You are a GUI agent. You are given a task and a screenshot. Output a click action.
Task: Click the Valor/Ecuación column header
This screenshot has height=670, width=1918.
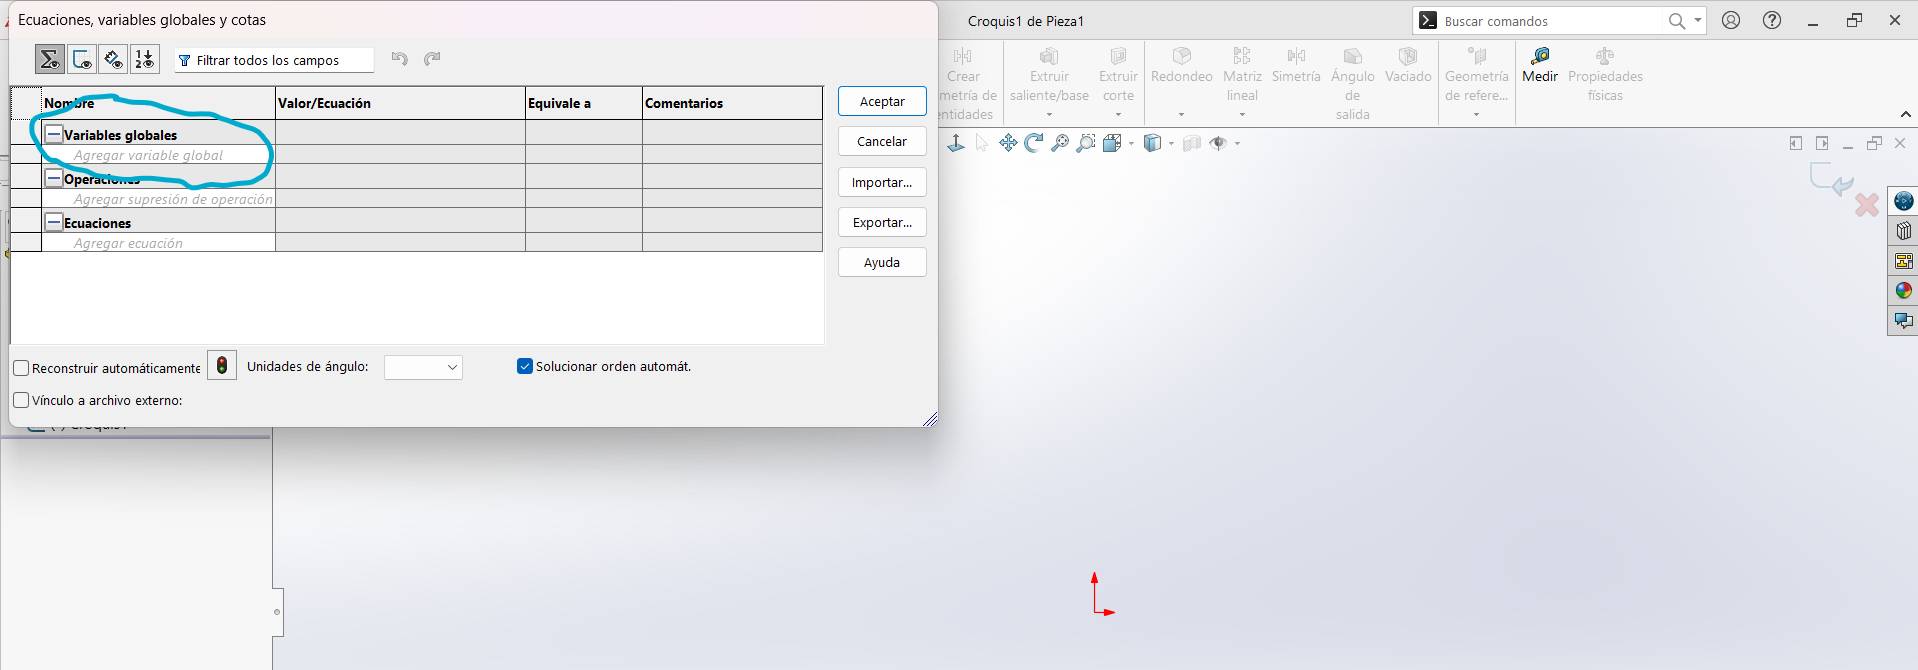pos(400,103)
